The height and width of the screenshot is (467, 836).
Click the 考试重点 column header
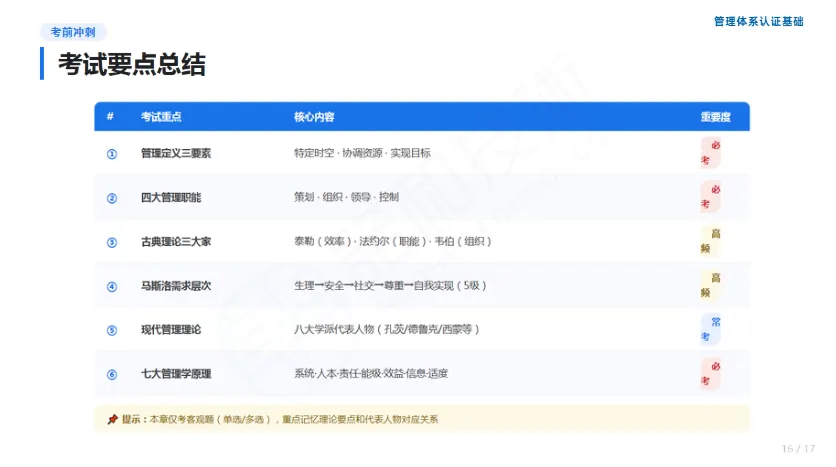coord(161,117)
